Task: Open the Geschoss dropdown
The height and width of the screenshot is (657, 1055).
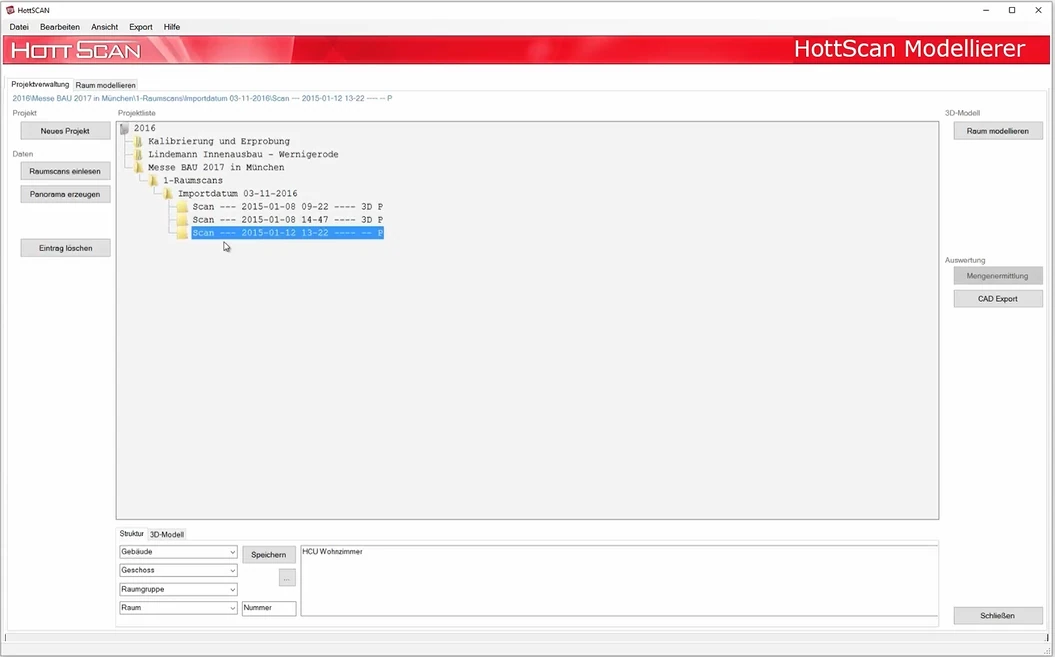Action: pos(178,570)
